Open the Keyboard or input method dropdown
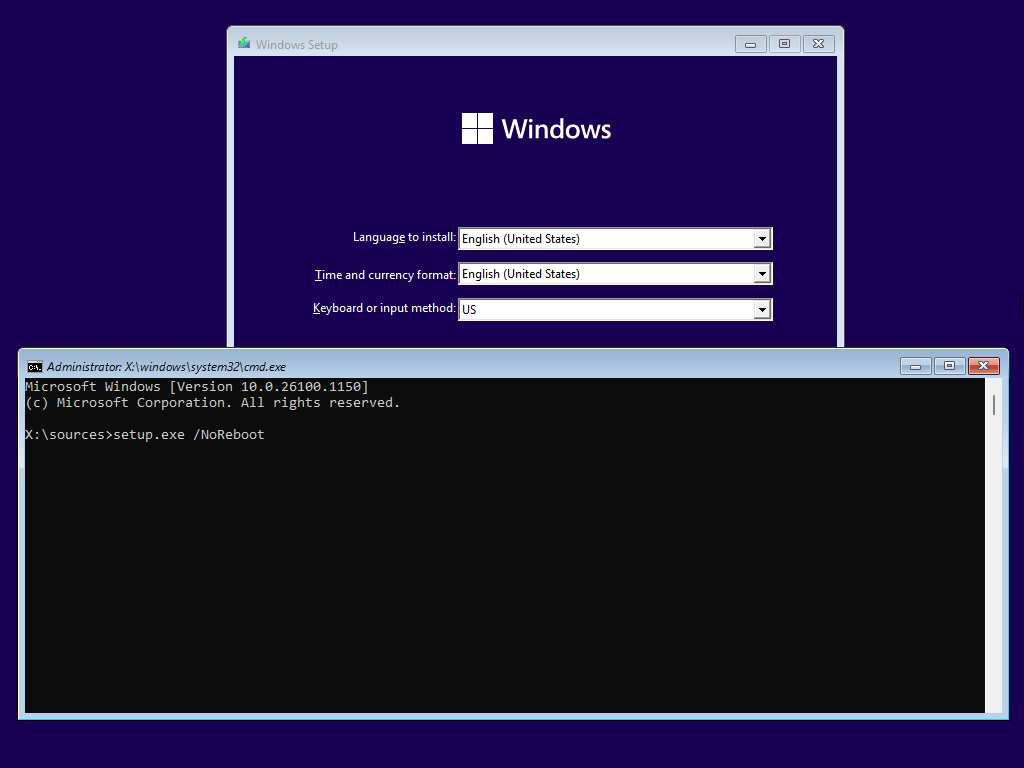 click(x=763, y=308)
